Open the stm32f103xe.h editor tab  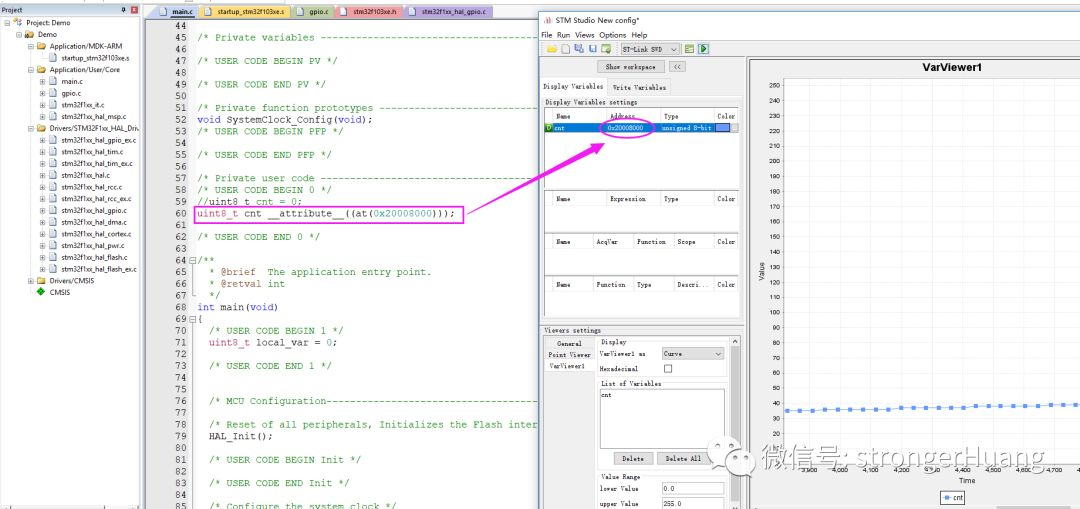click(x=370, y=12)
